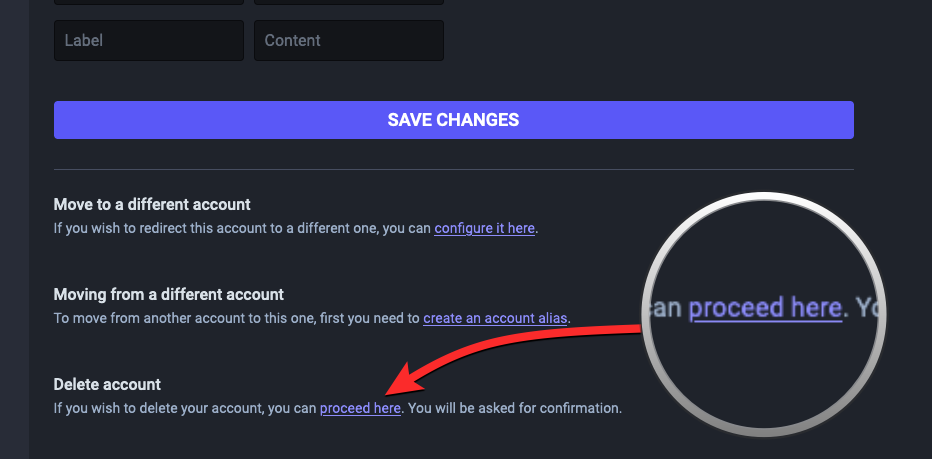Click the SAVE CHANGES button
The width and height of the screenshot is (932, 459).
pos(453,120)
